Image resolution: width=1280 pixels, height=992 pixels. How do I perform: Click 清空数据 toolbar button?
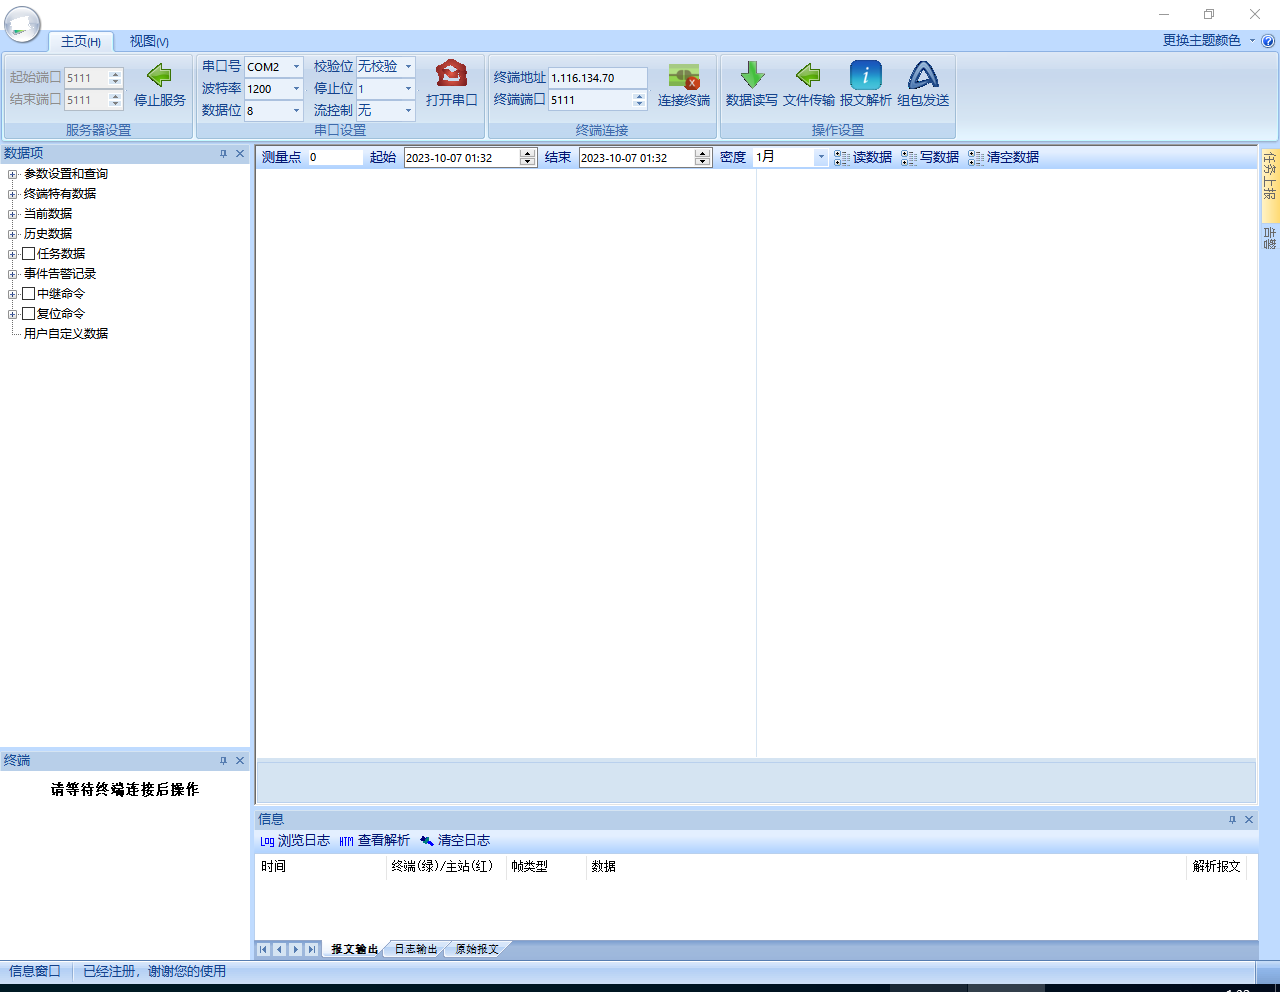1004,158
